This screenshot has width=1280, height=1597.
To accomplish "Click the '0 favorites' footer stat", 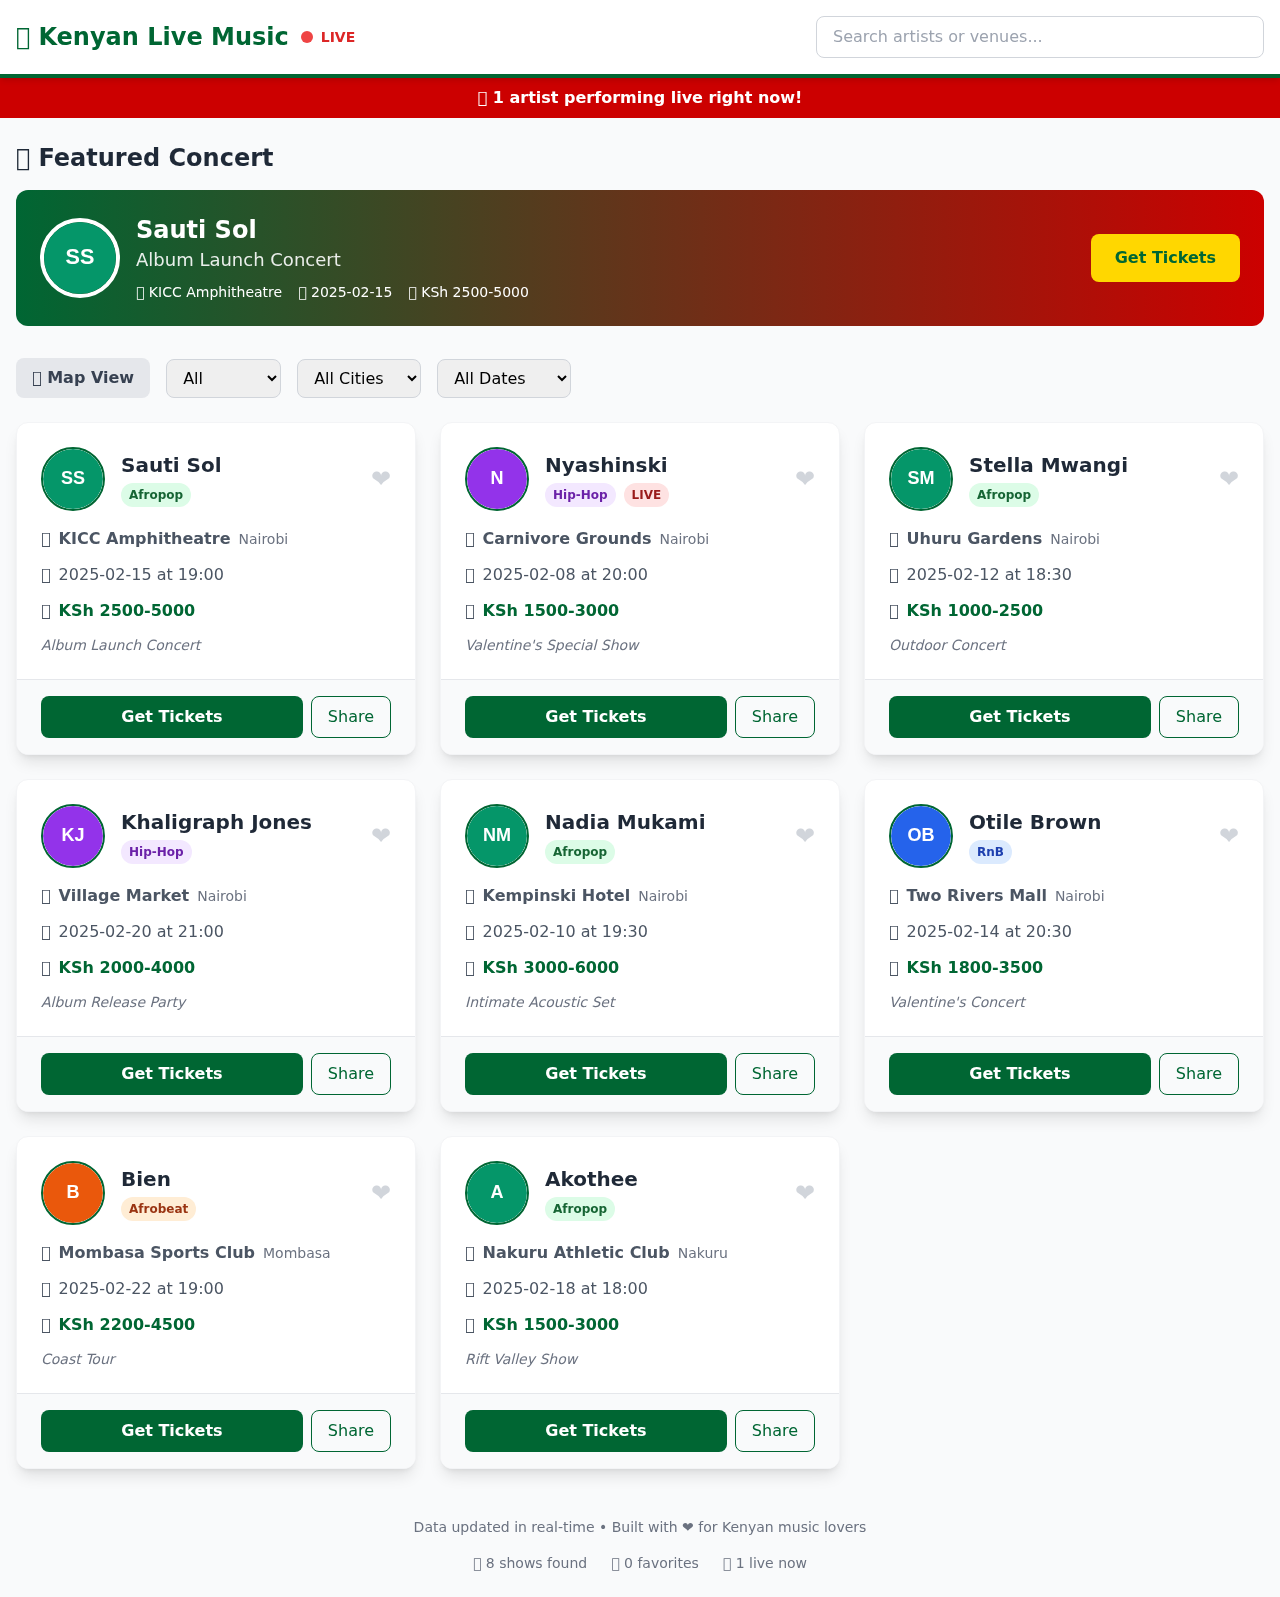I will [655, 1563].
